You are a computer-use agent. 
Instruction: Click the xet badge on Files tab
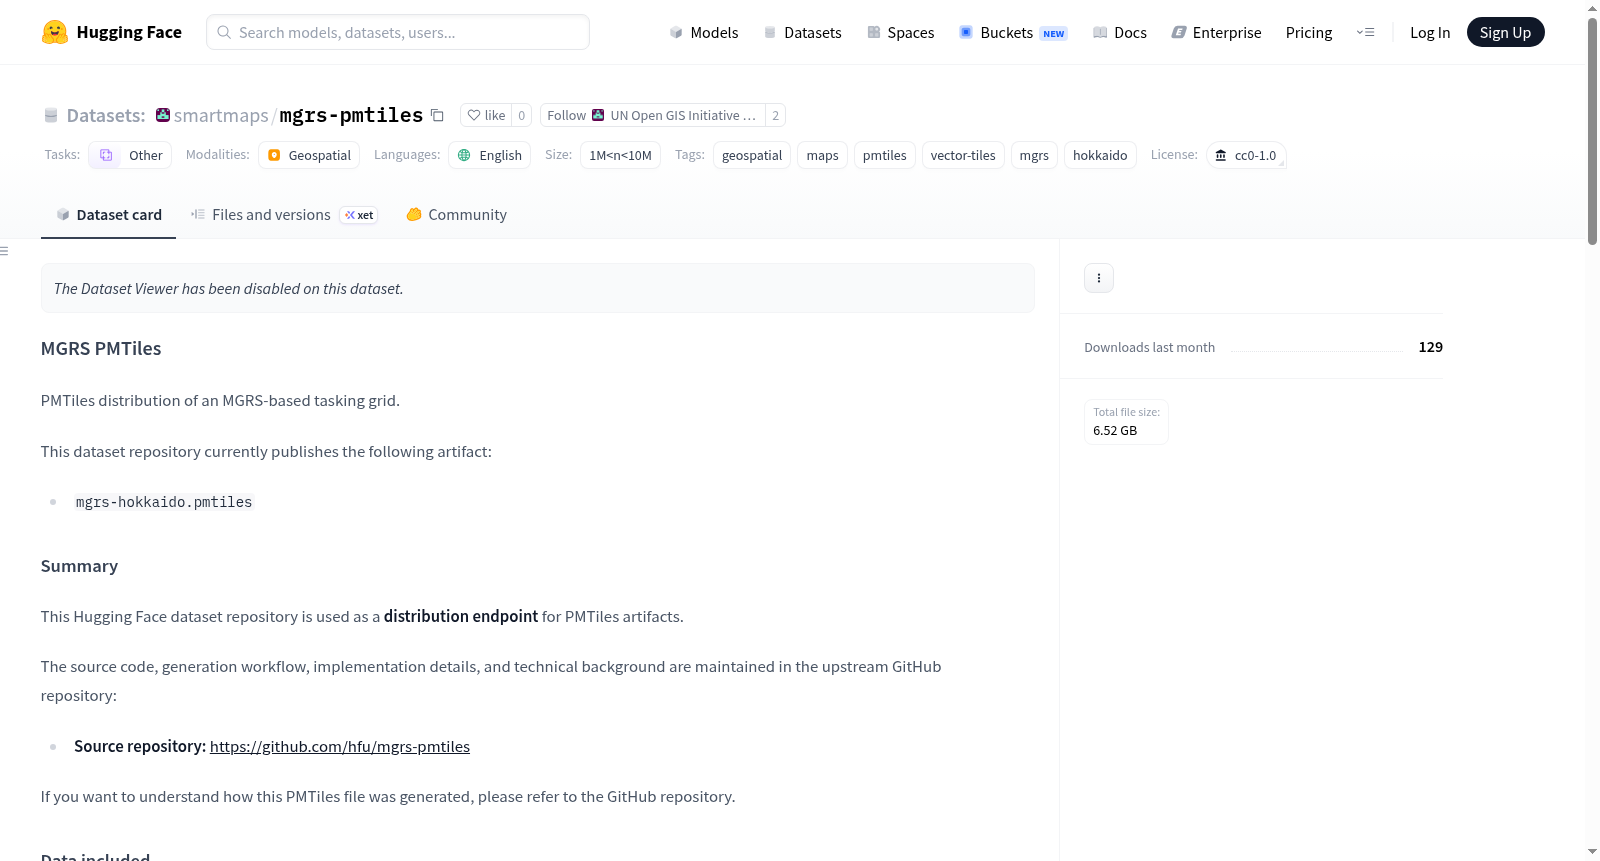pos(359,215)
